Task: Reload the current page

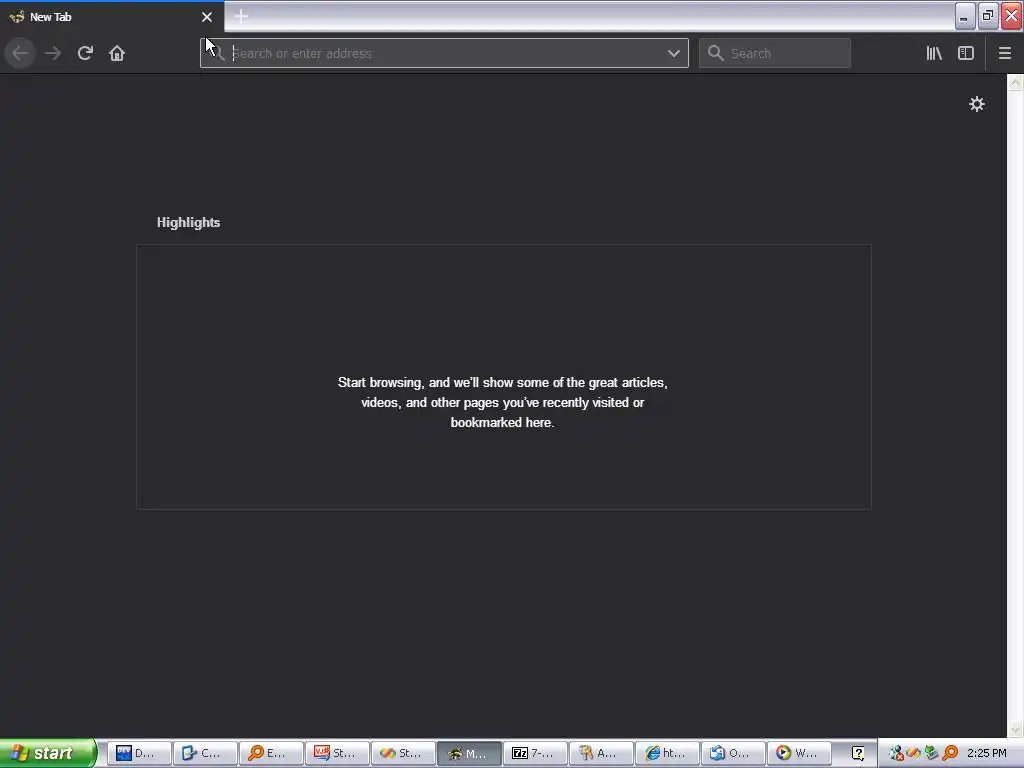Action: click(85, 53)
